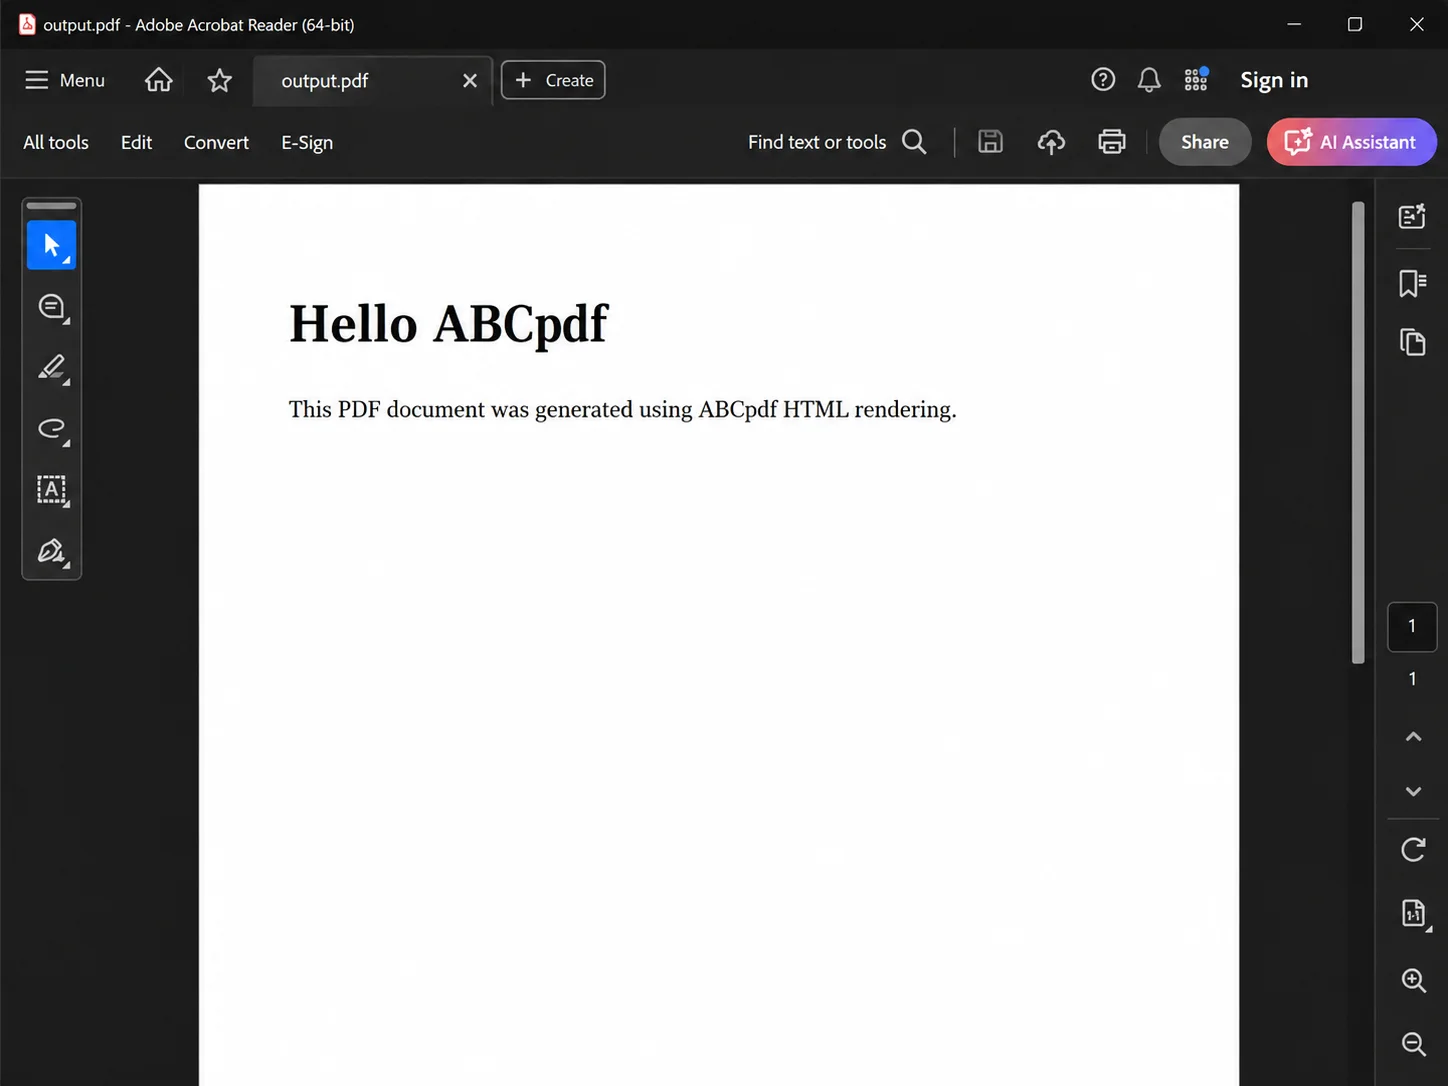
Task: Open All tools
Action: (56, 142)
